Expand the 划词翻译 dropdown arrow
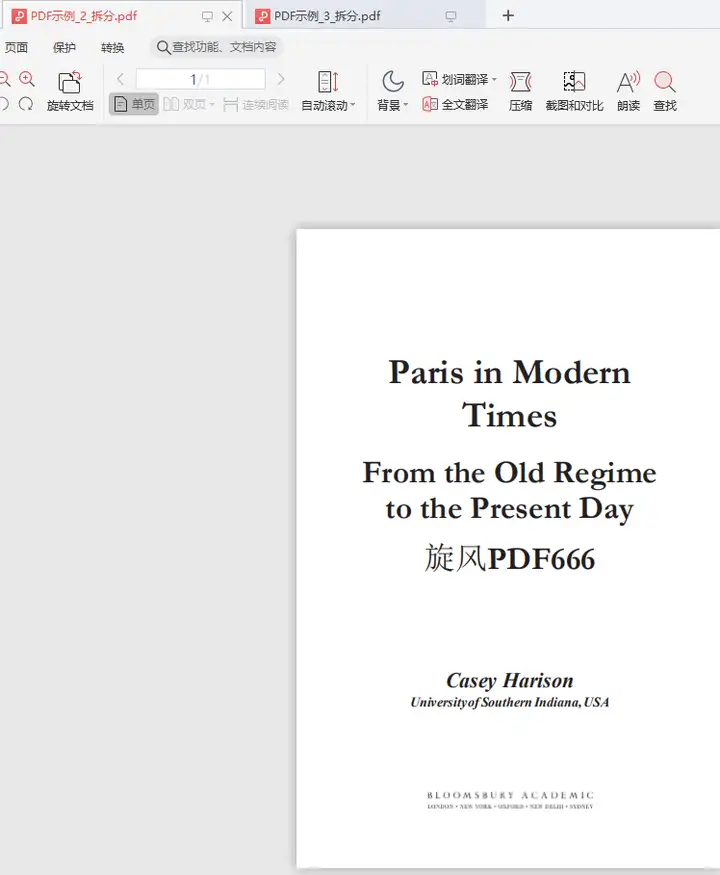 (x=494, y=79)
